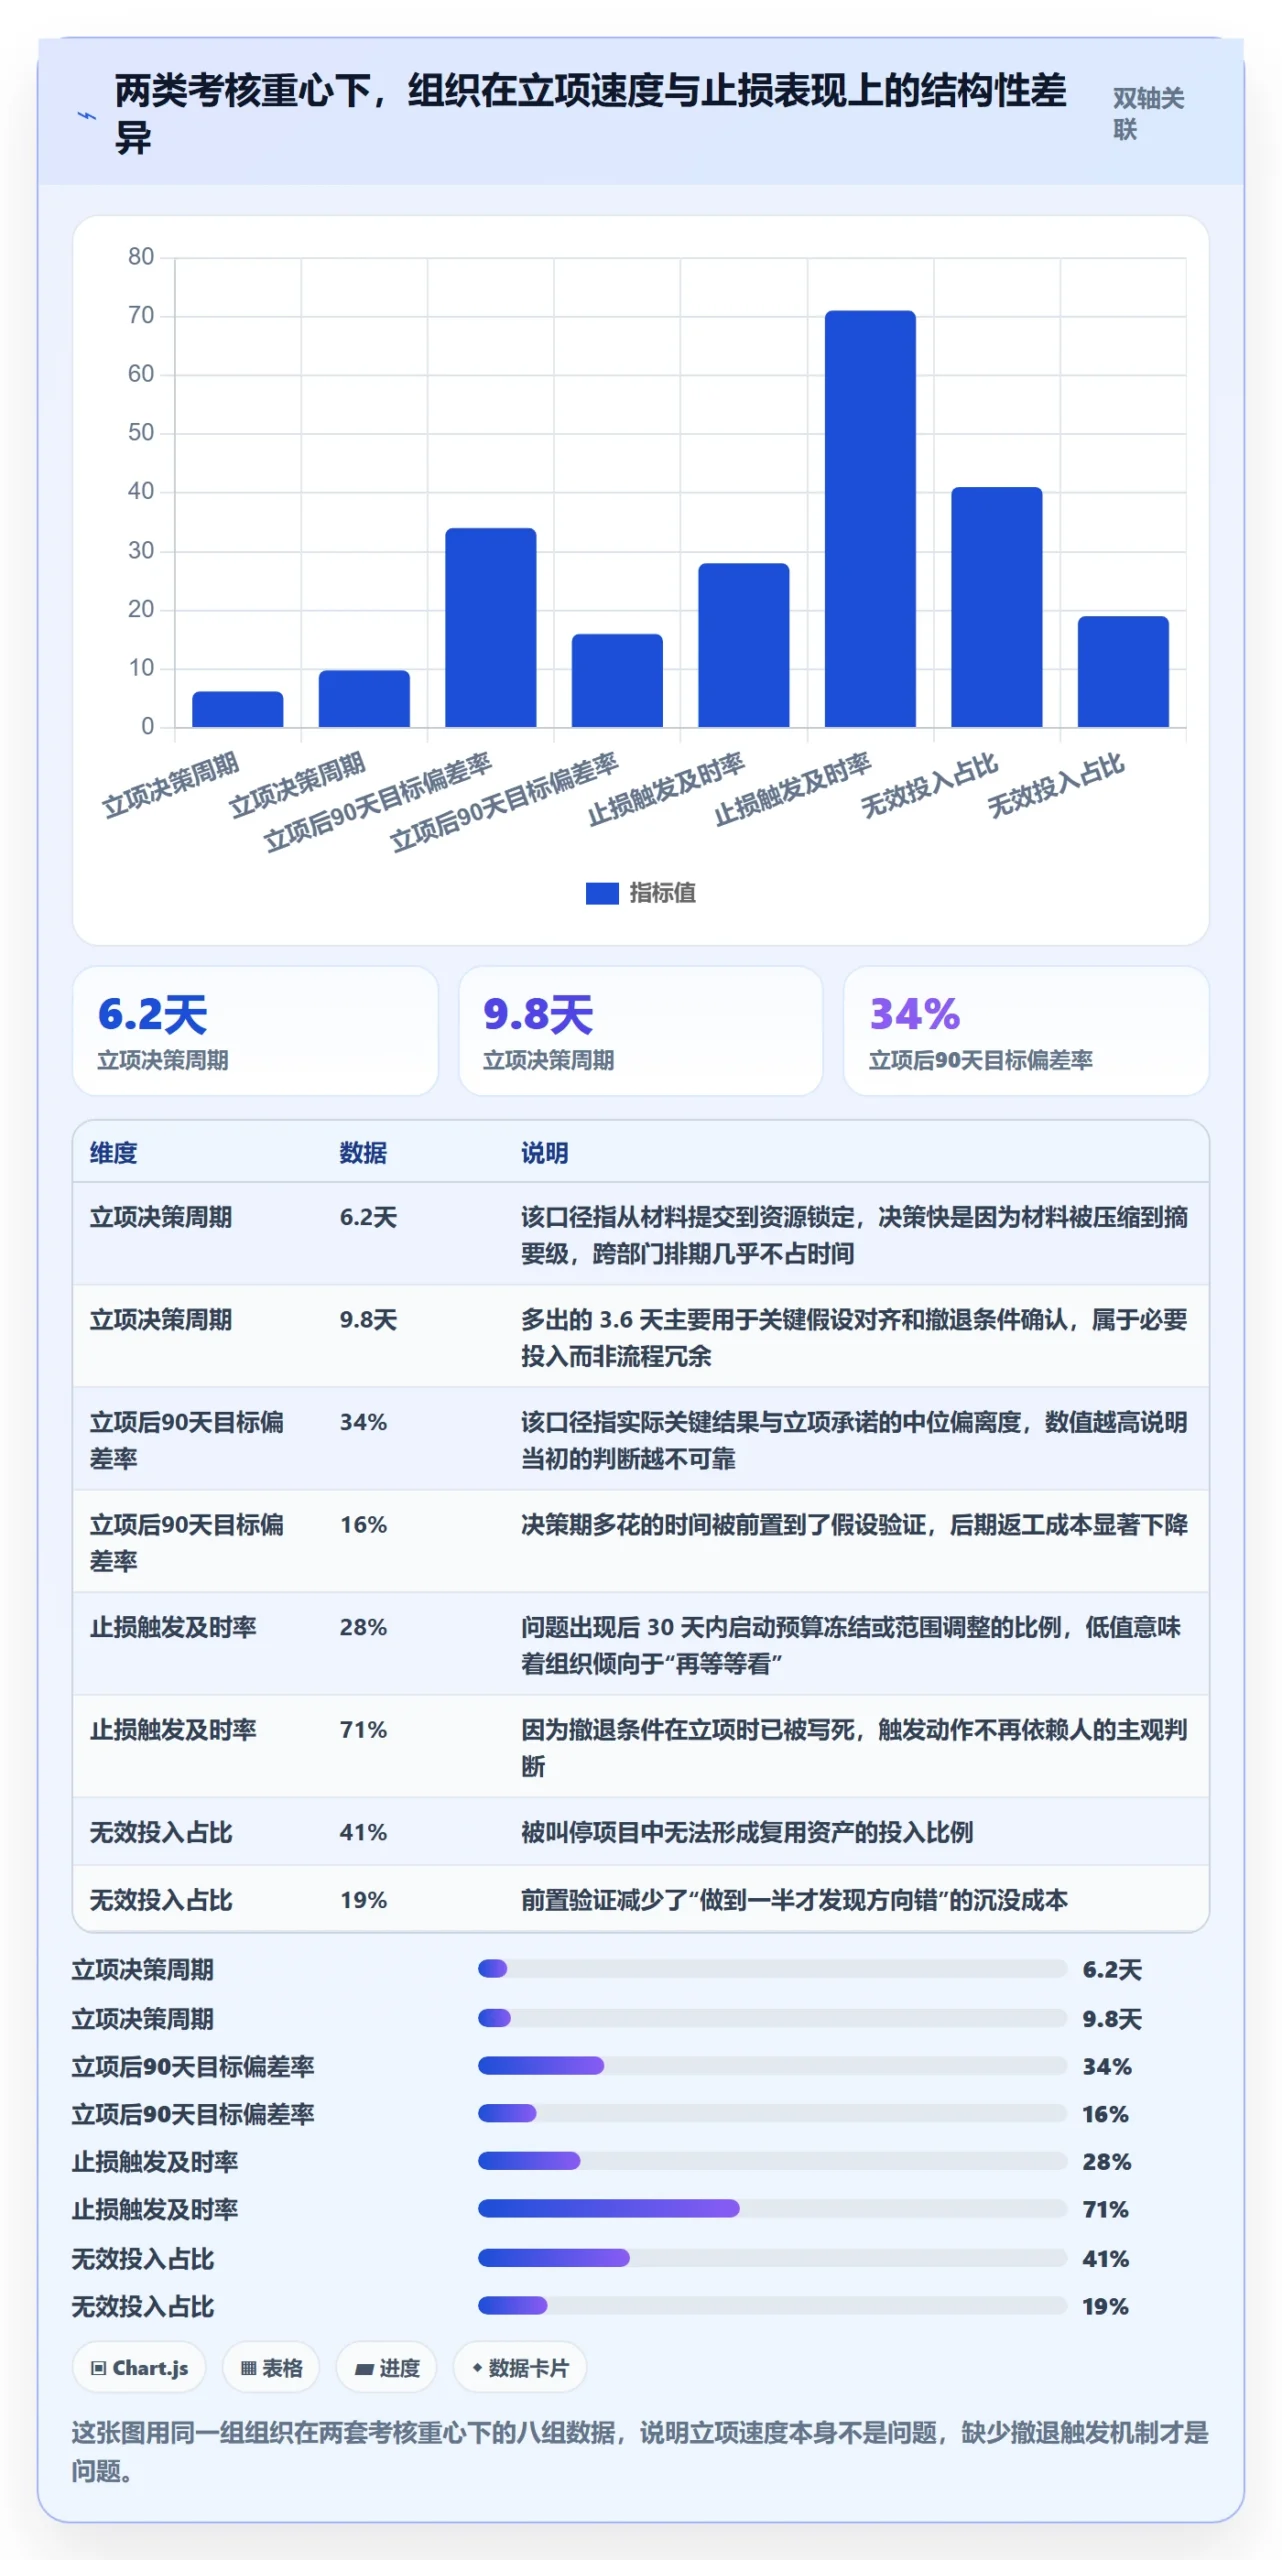Click the progress bar labeled 71%
This screenshot has width=1282, height=2560.
773,2208
